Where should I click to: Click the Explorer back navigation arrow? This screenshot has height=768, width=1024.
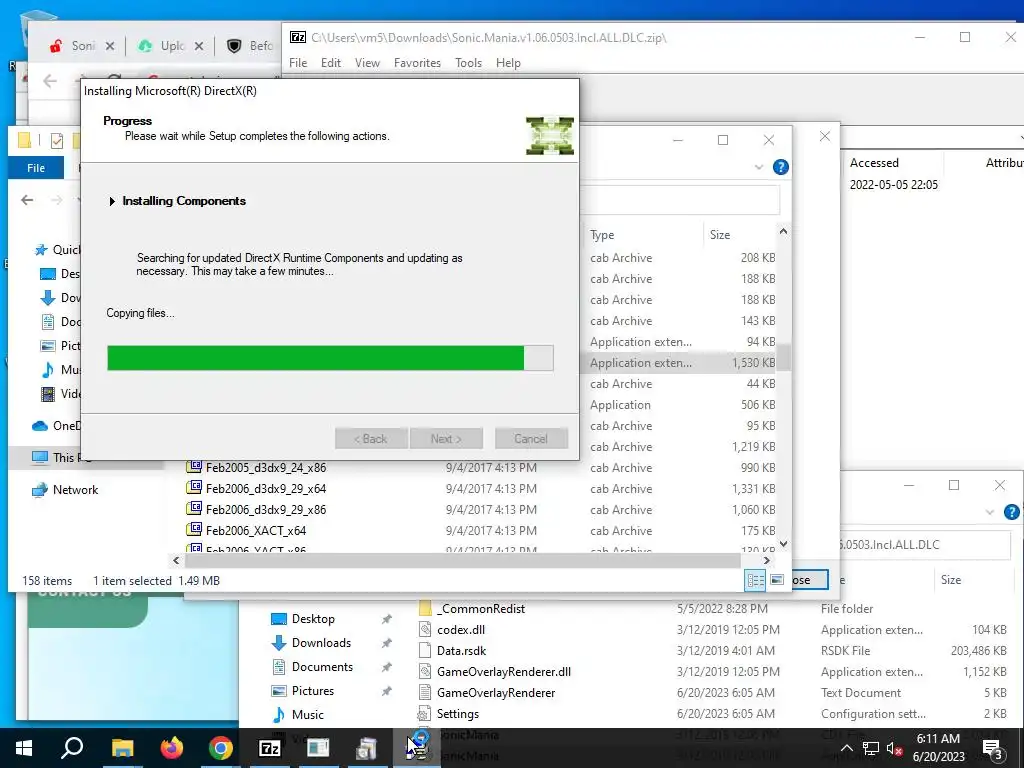coord(27,200)
